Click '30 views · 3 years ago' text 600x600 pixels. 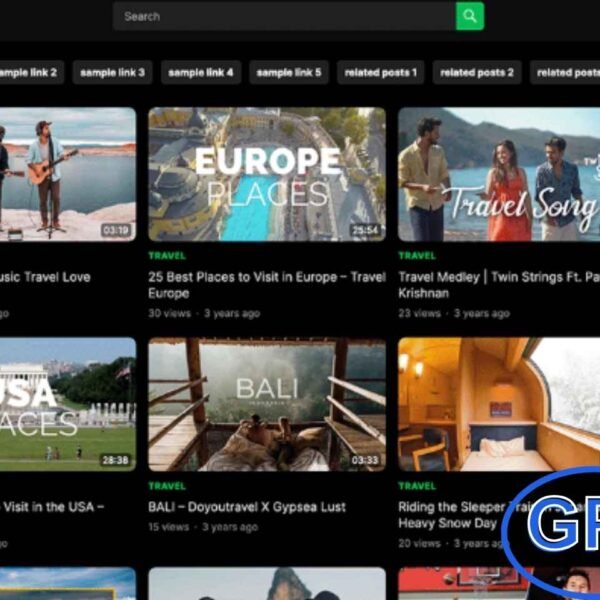[204, 313]
